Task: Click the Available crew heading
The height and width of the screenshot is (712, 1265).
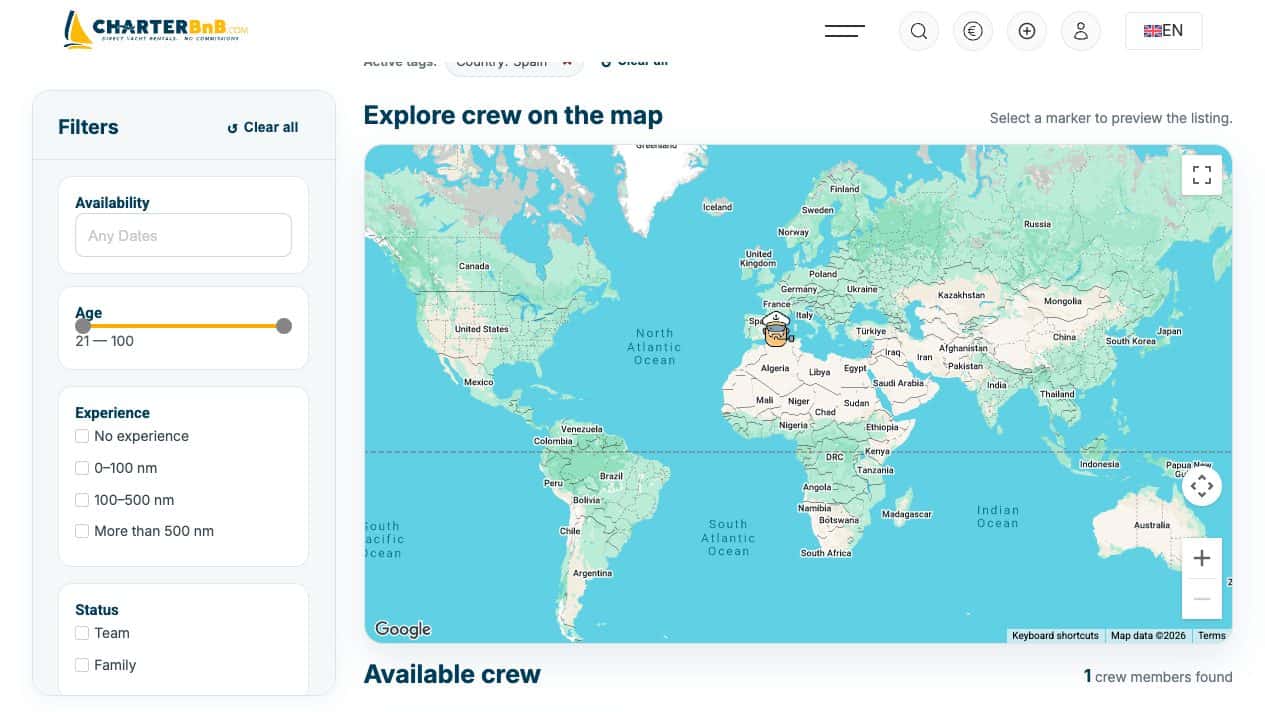Action: pos(452,674)
